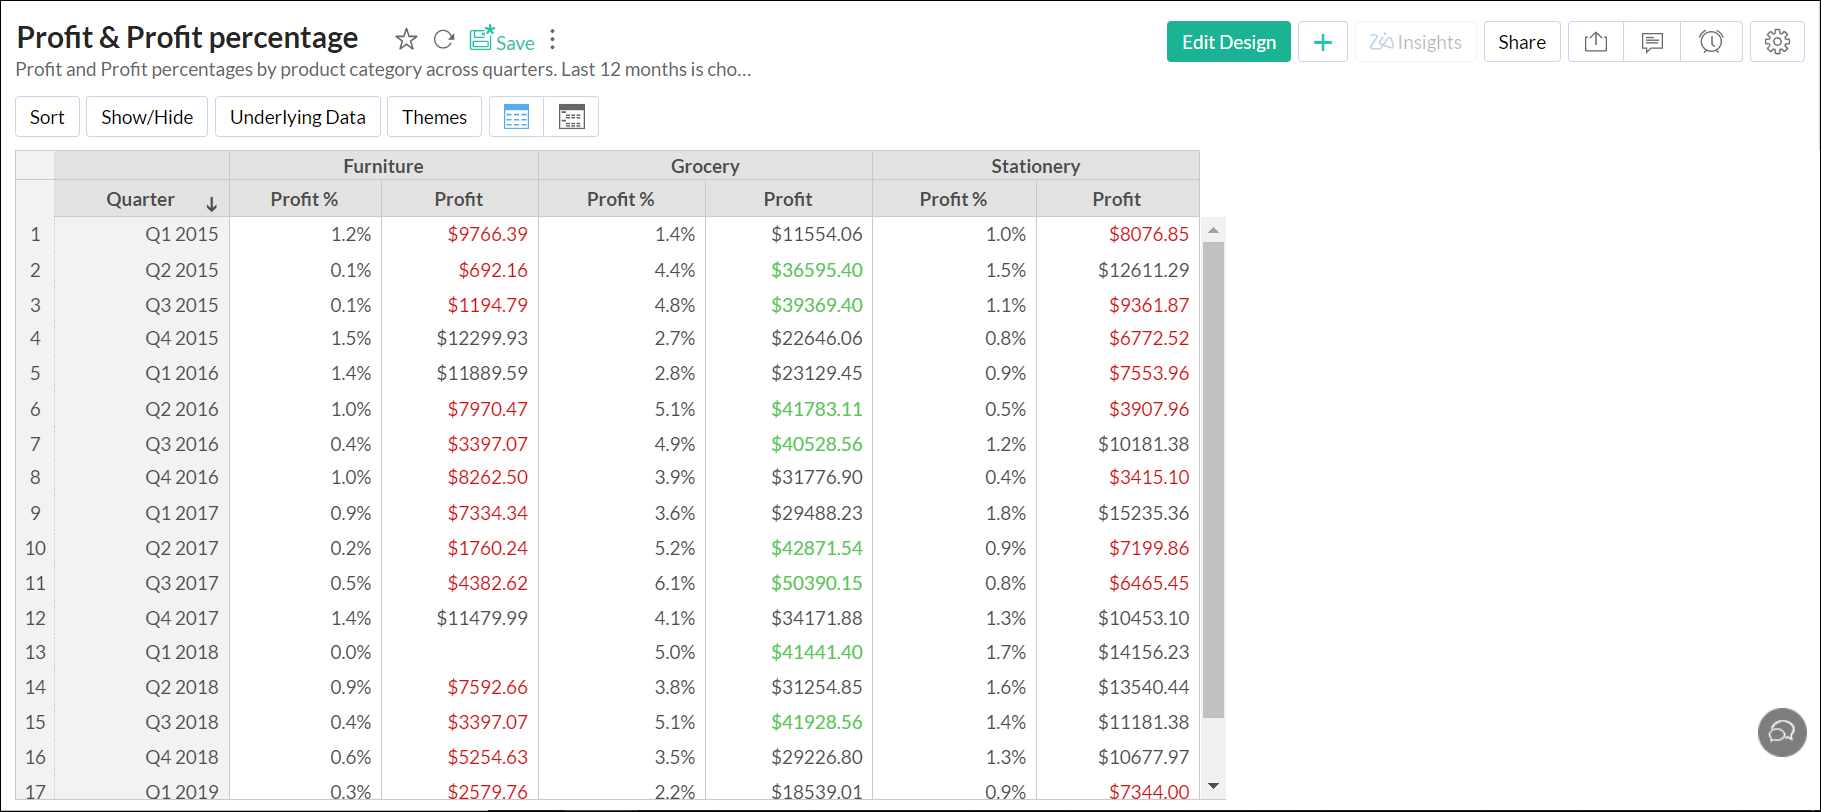Open the Show/Hide options

click(147, 117)
